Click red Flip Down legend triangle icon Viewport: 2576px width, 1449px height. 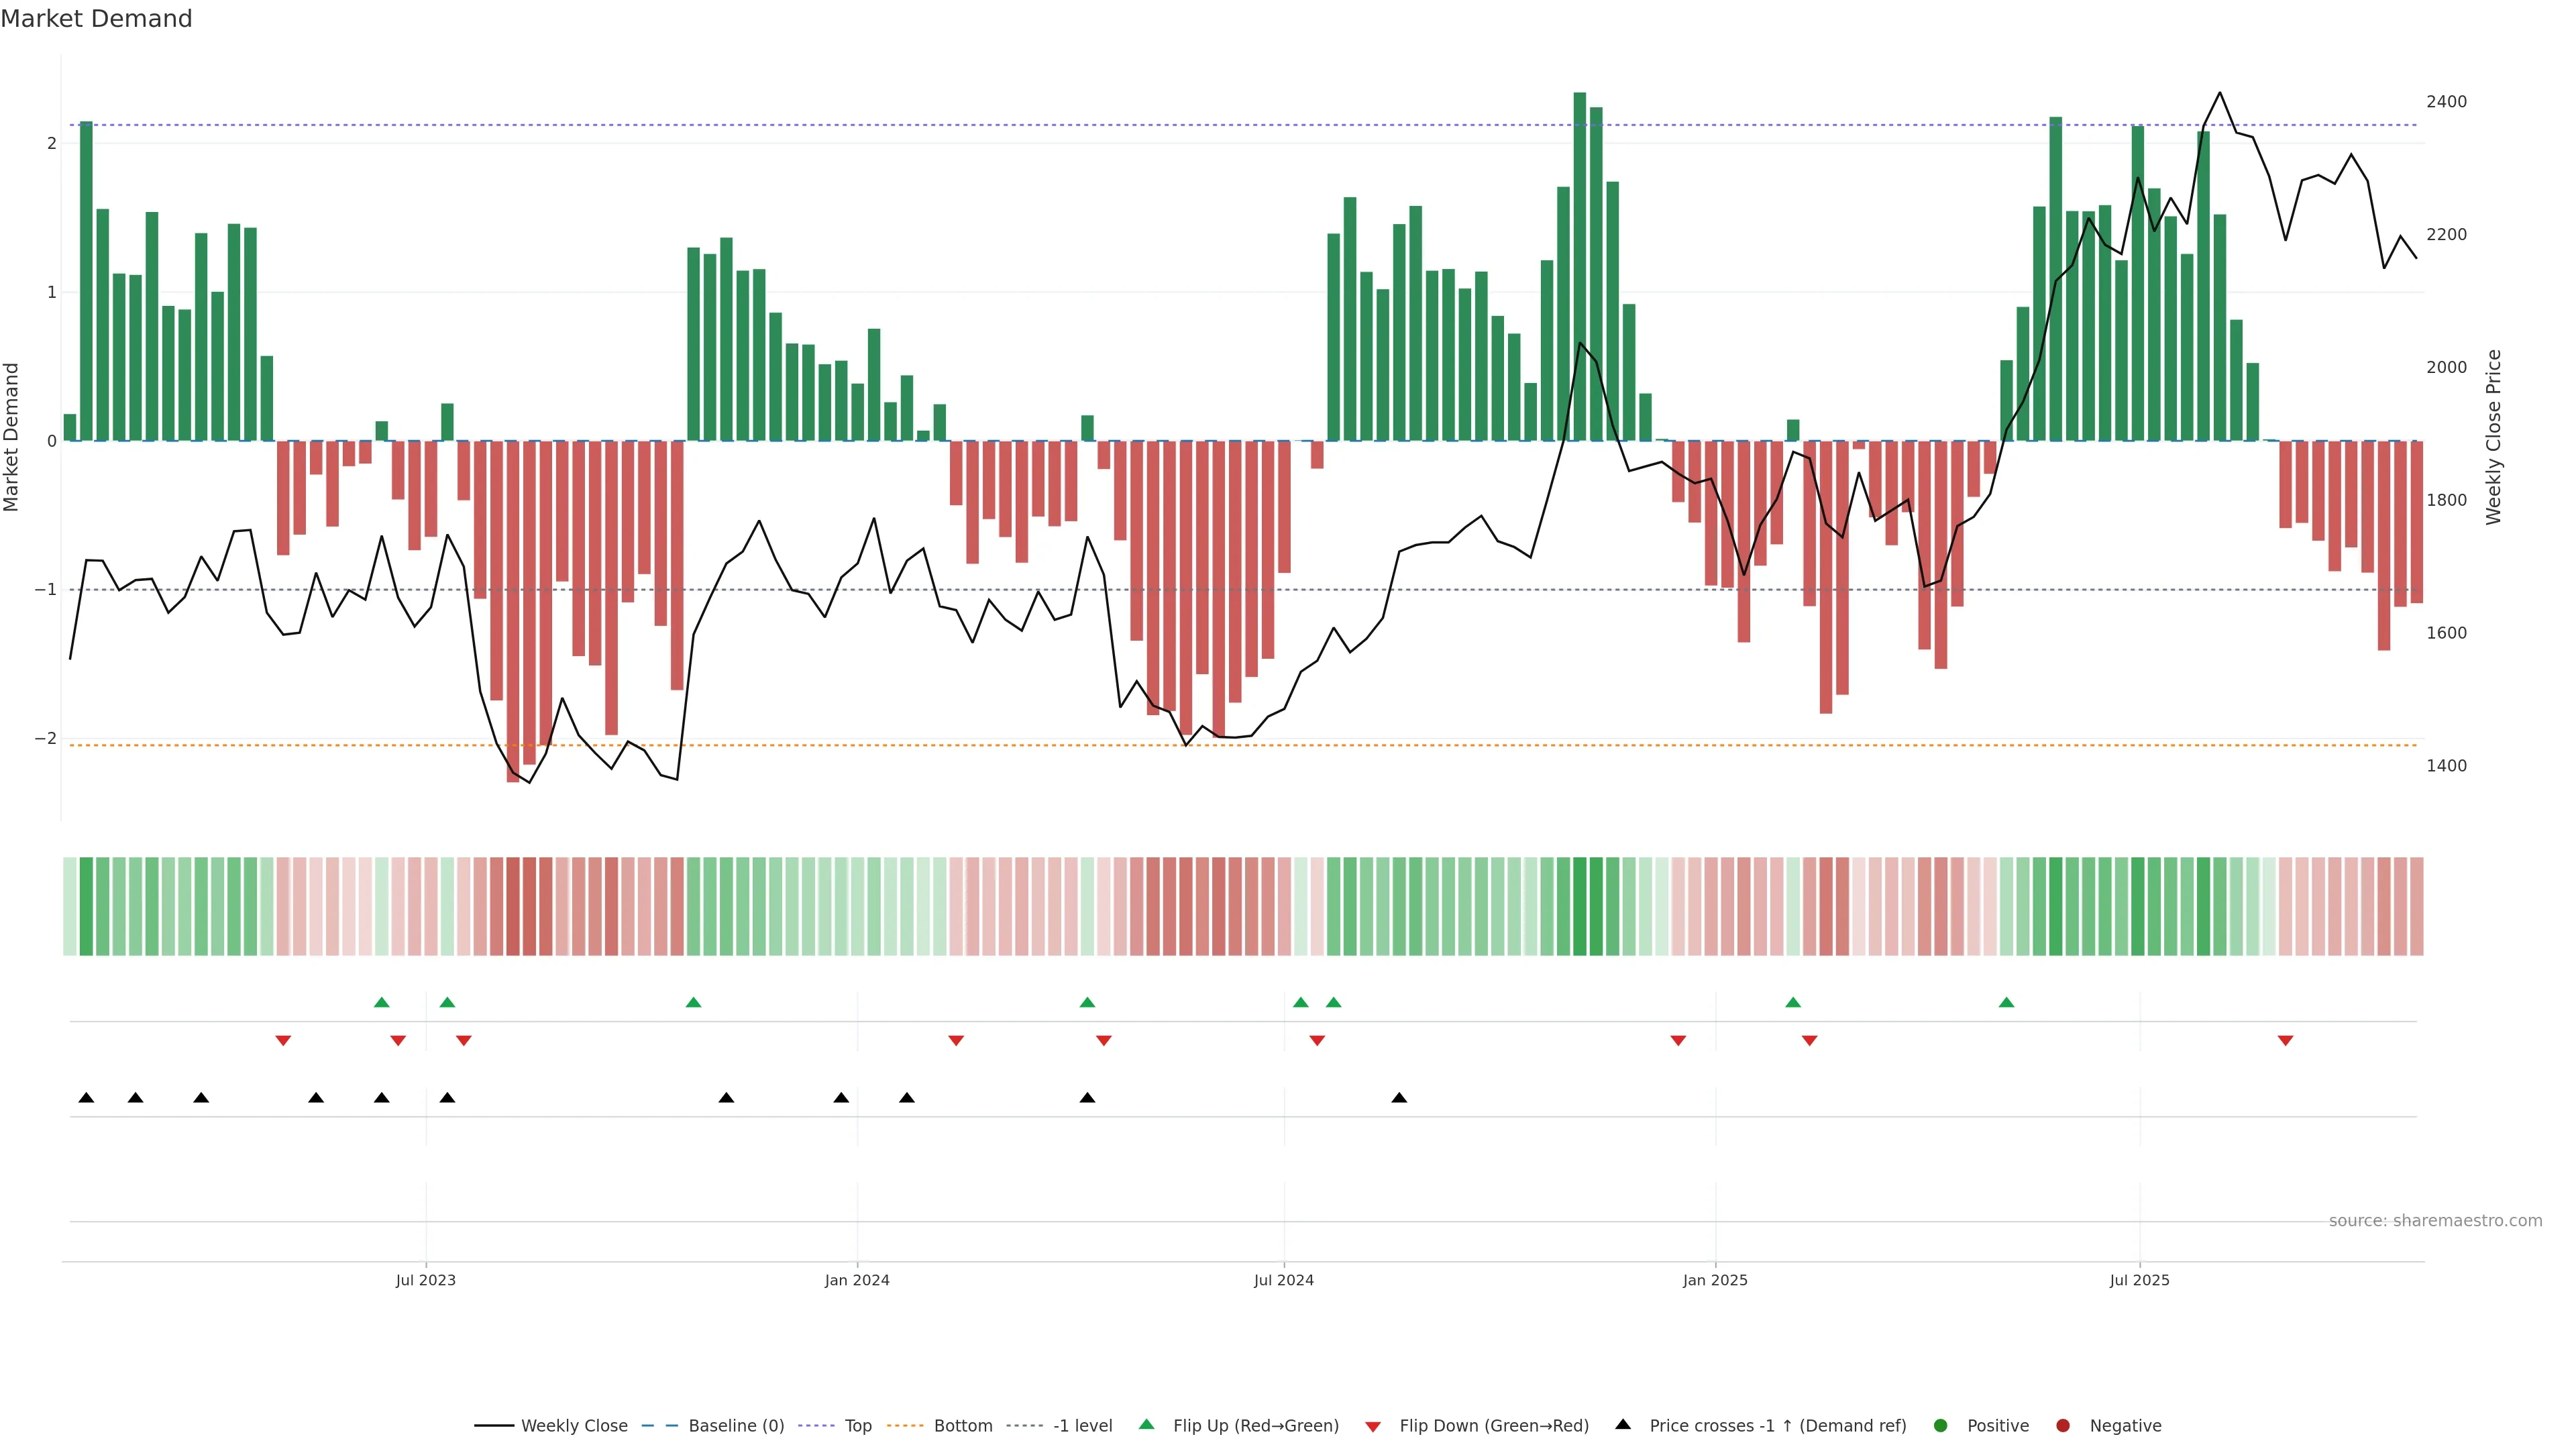point(1373,1427)
